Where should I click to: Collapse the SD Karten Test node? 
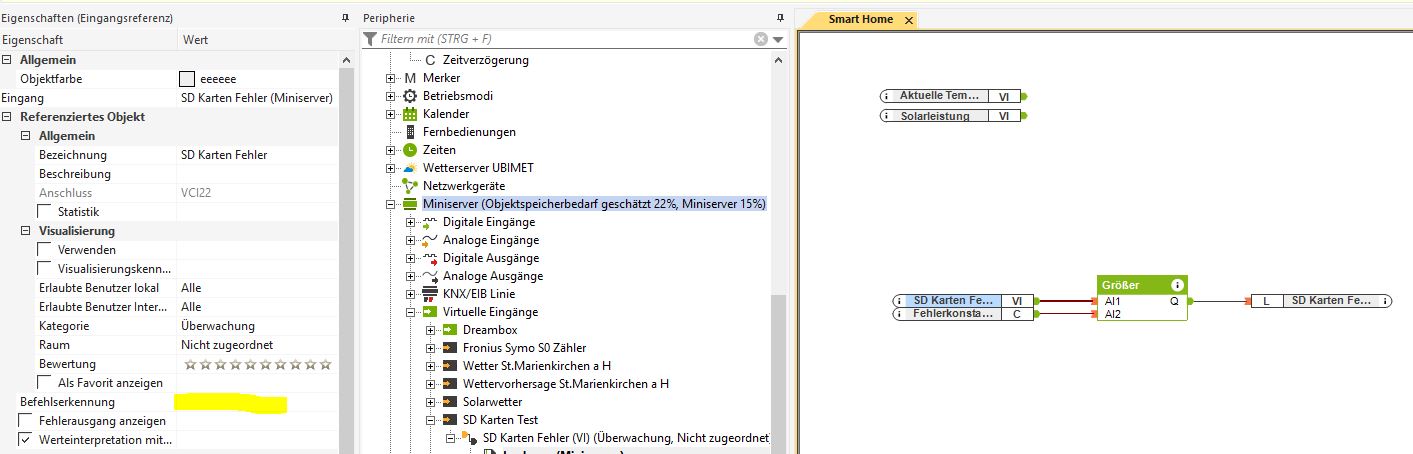(x=431, y=420)
